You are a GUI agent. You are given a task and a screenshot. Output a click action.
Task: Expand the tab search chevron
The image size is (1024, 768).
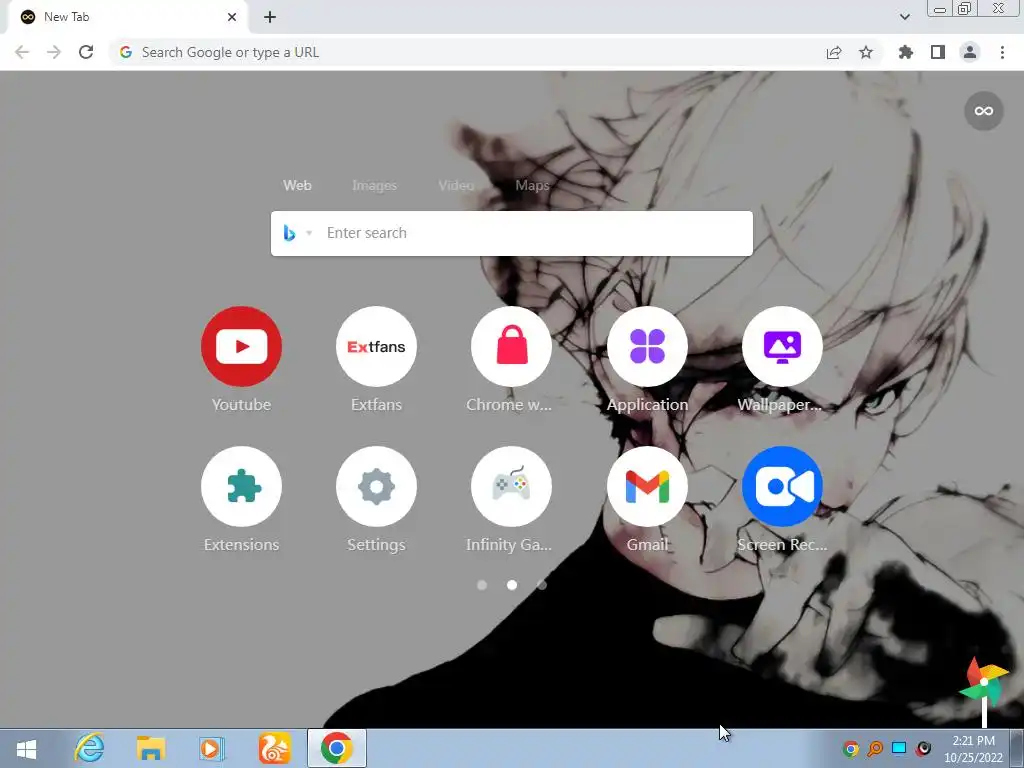tap(904, 17)
